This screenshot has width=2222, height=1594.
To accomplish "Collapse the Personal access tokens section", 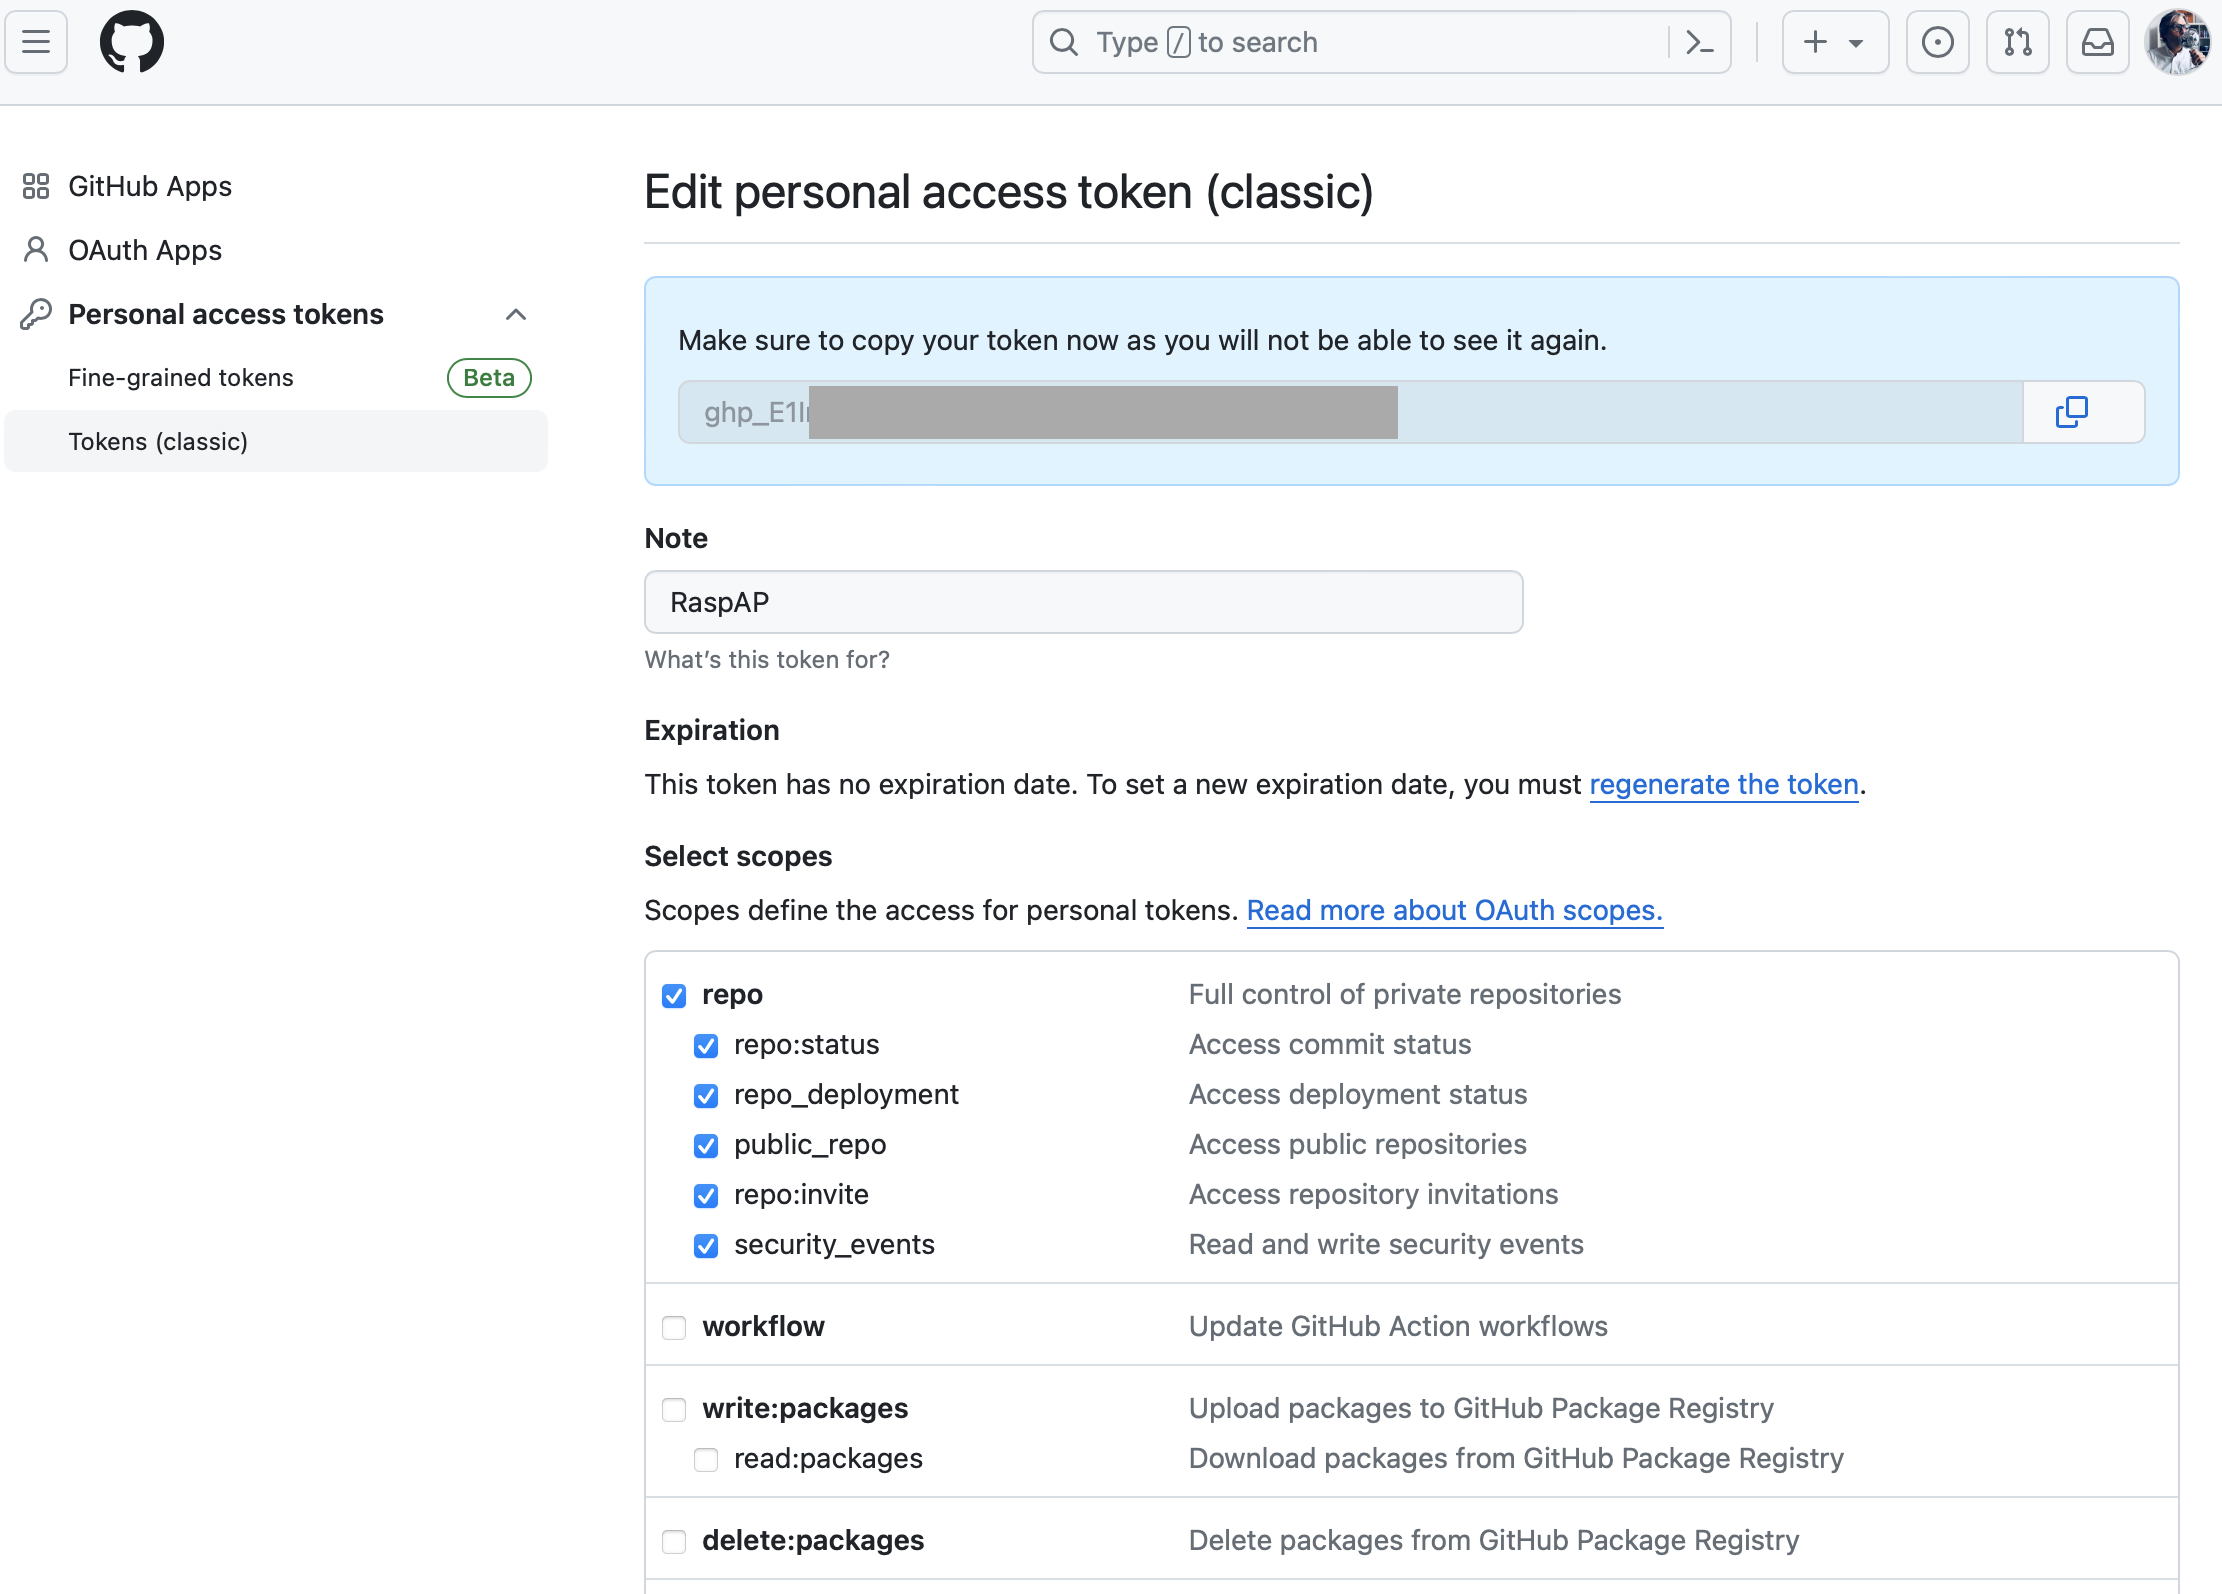I will click(x=516, y=314).
